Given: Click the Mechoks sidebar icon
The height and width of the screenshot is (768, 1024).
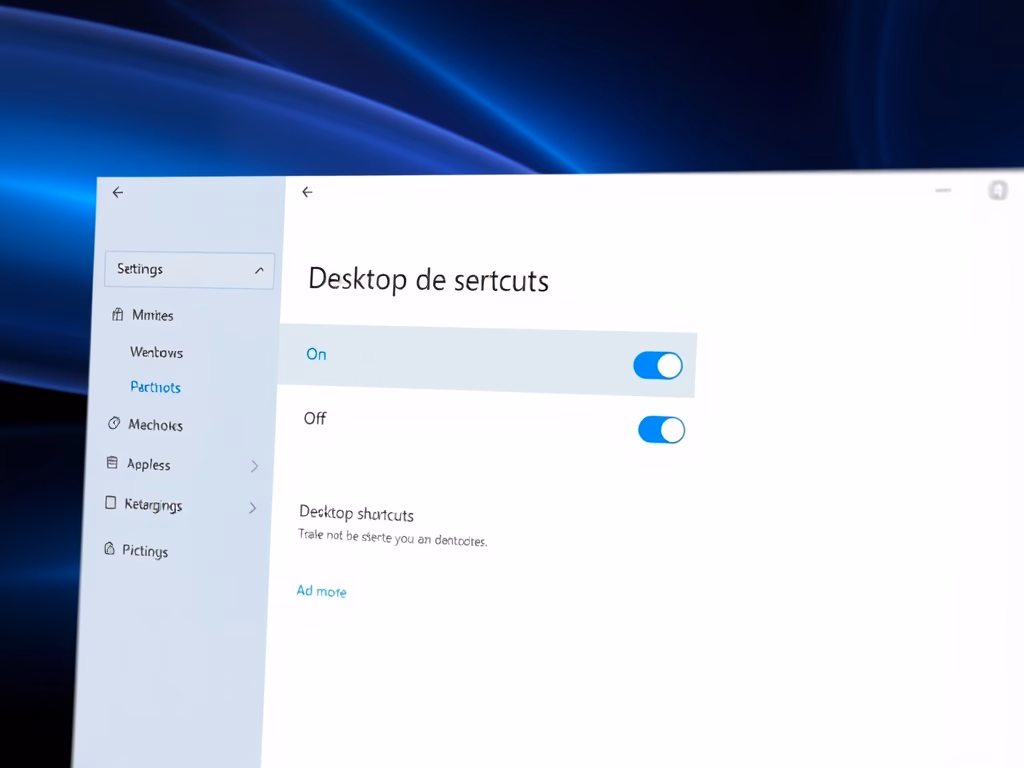Looking at the screenshot, I should pos(114,424).
